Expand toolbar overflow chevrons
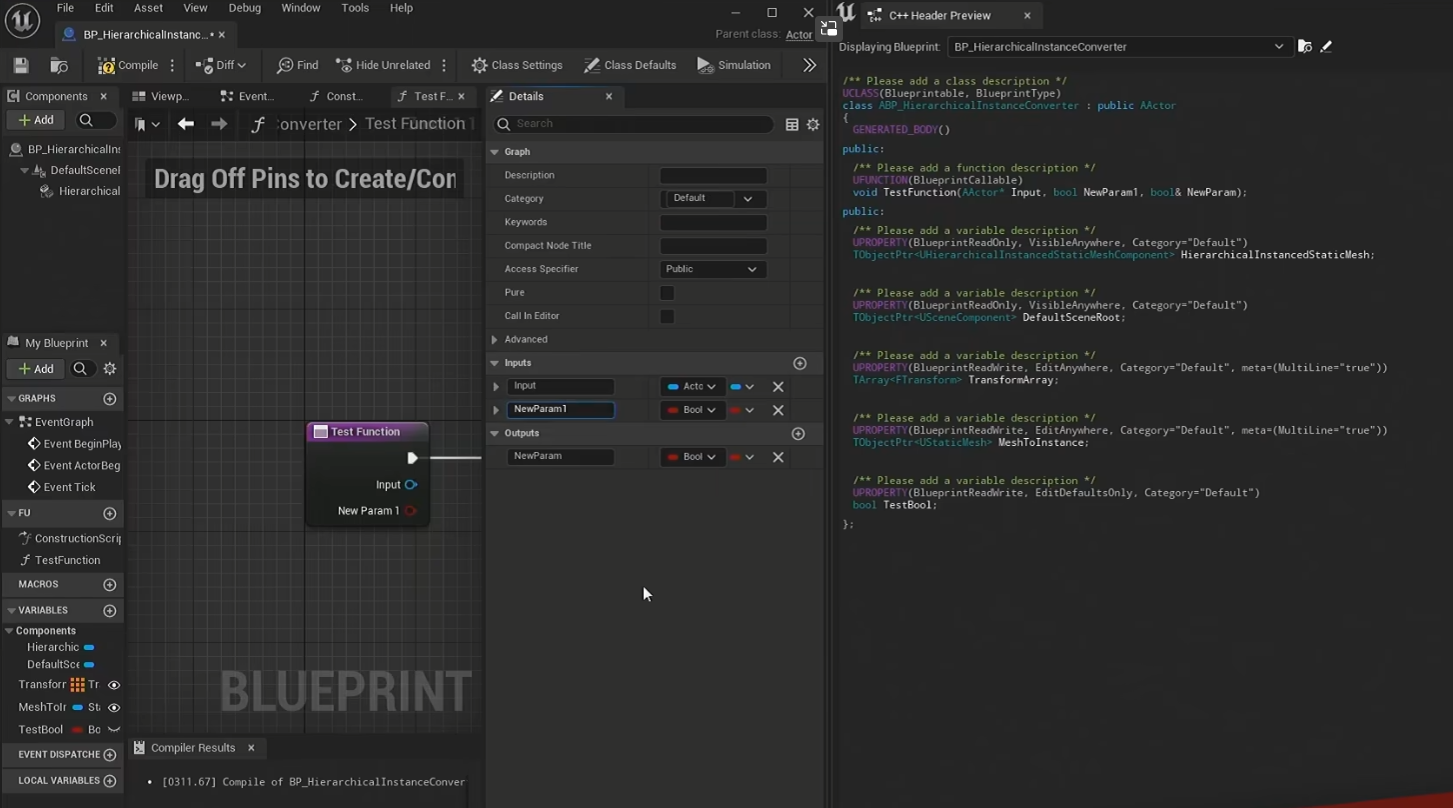This screenshot has width=1453, height=808. coord(809,65)
